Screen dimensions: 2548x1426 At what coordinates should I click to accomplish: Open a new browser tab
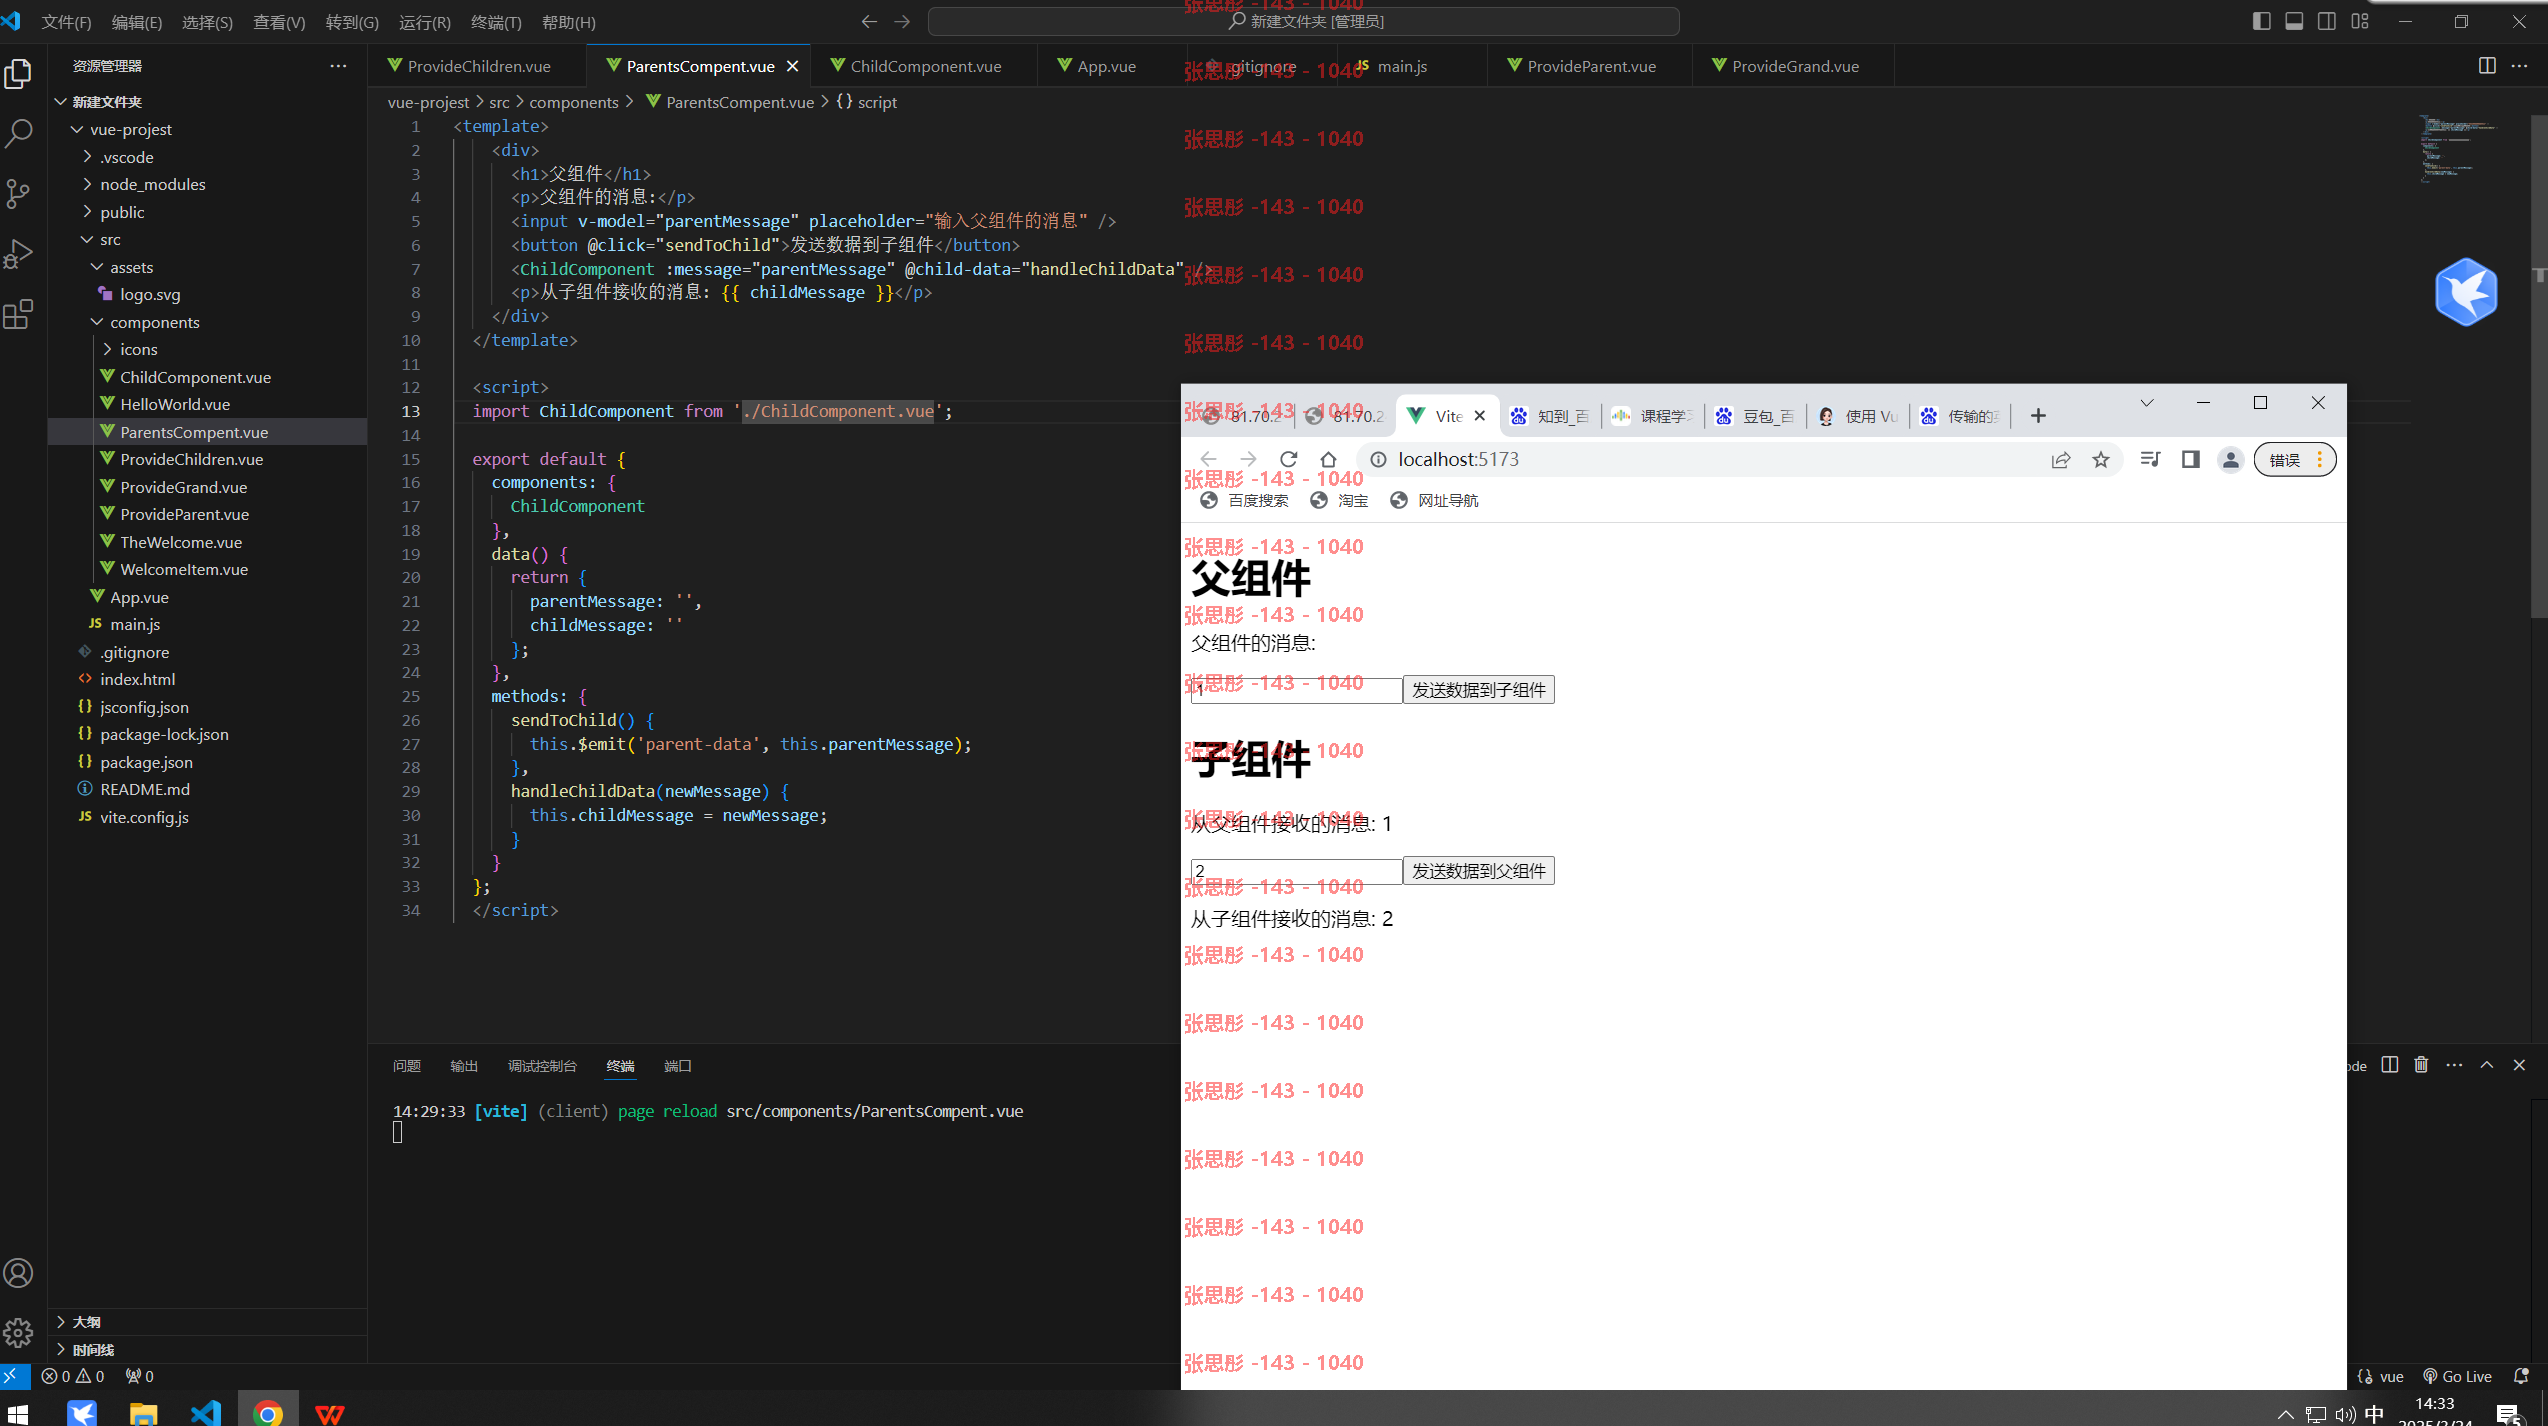(2039, 416)
